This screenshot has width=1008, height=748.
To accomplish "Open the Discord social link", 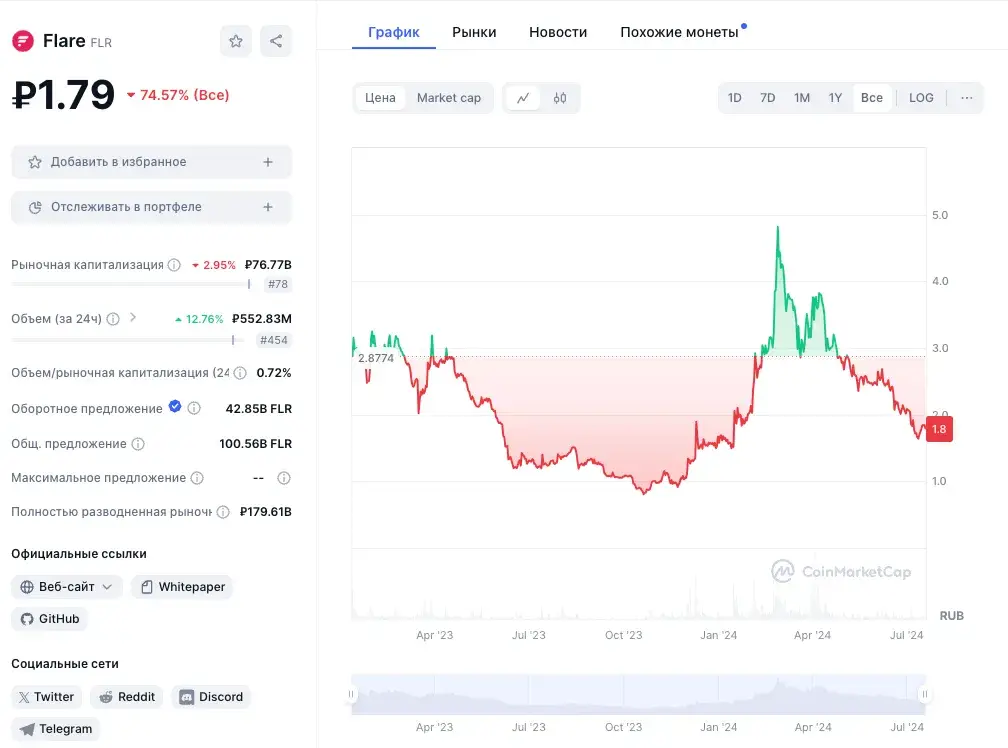I will pyautogui.click(x=211, y=697).
